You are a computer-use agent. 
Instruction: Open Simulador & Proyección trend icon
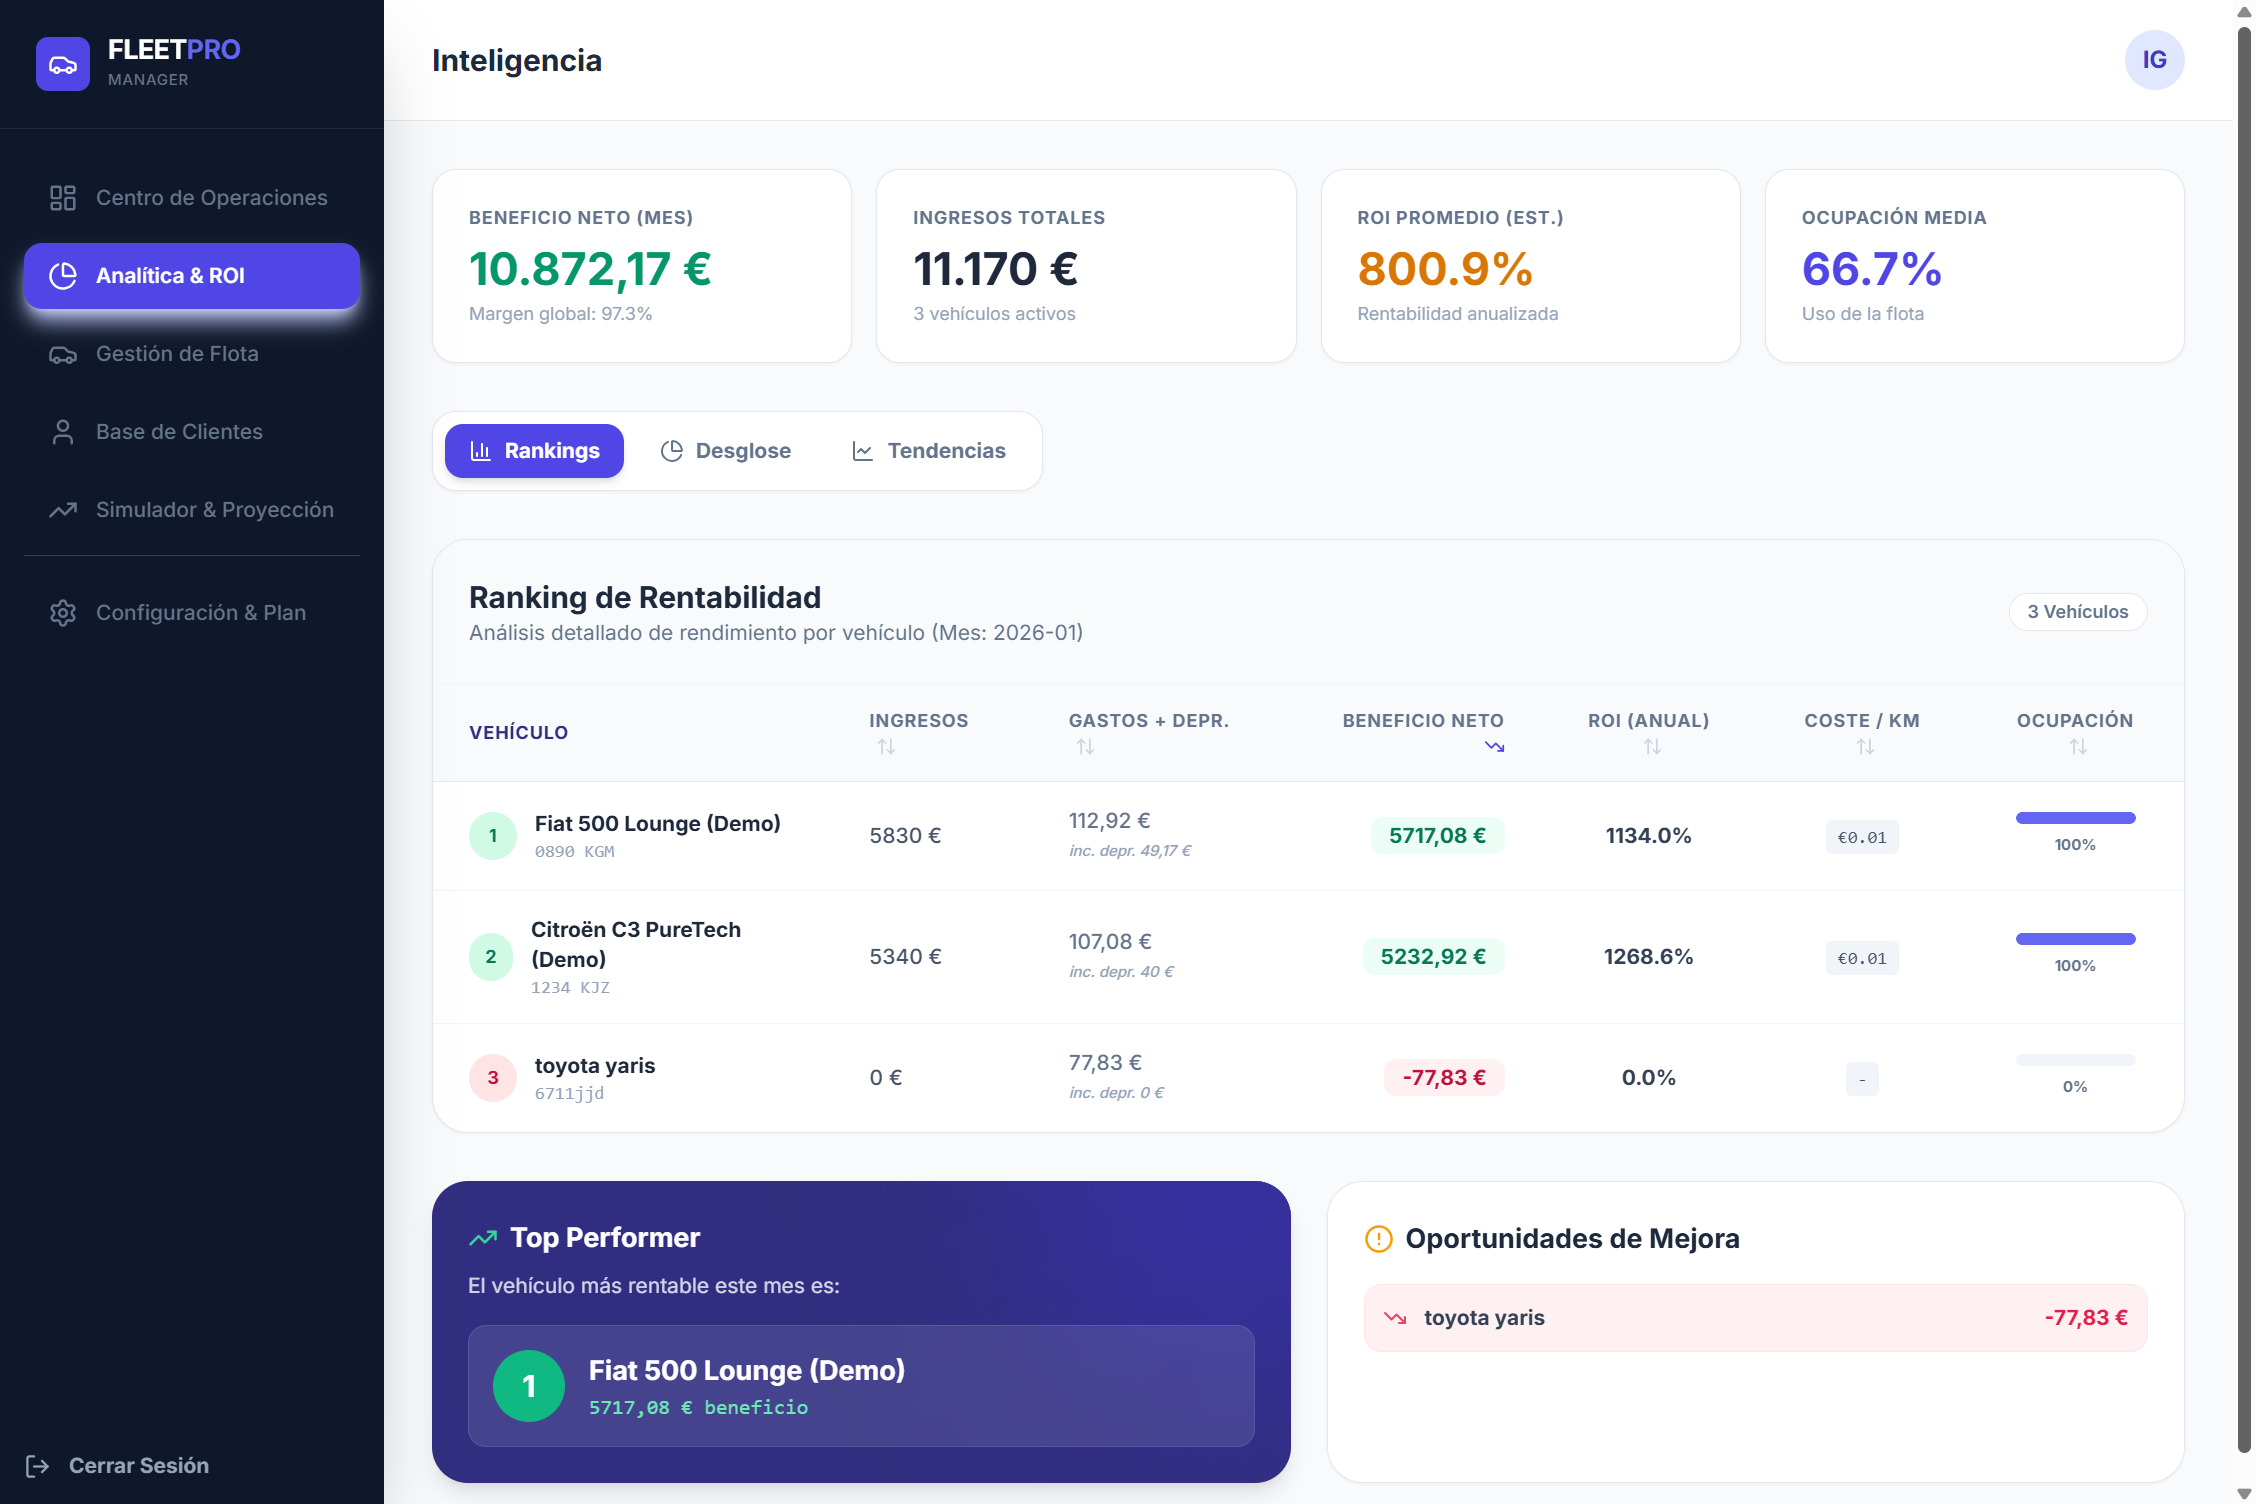pyautogui.click(x=62, y=510)
